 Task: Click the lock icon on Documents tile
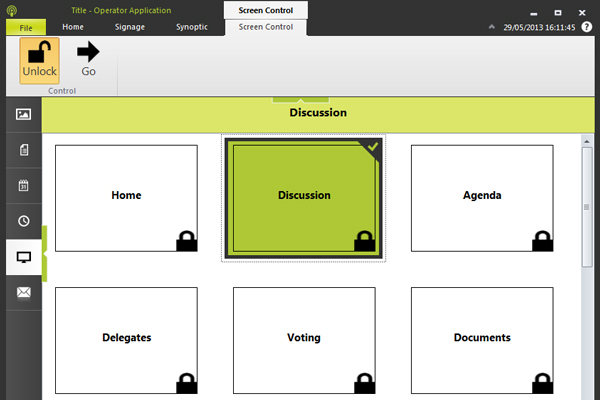coord(543,383)
